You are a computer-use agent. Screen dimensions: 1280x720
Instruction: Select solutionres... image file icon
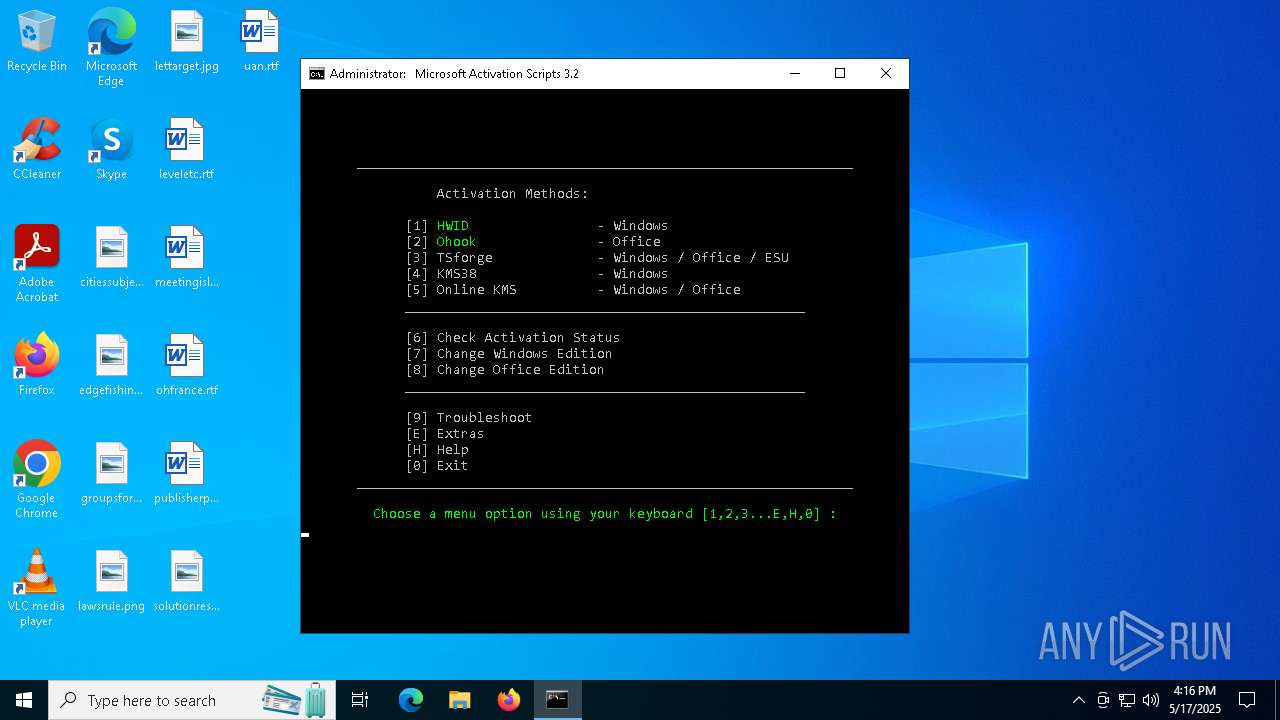tap(186, 582)
